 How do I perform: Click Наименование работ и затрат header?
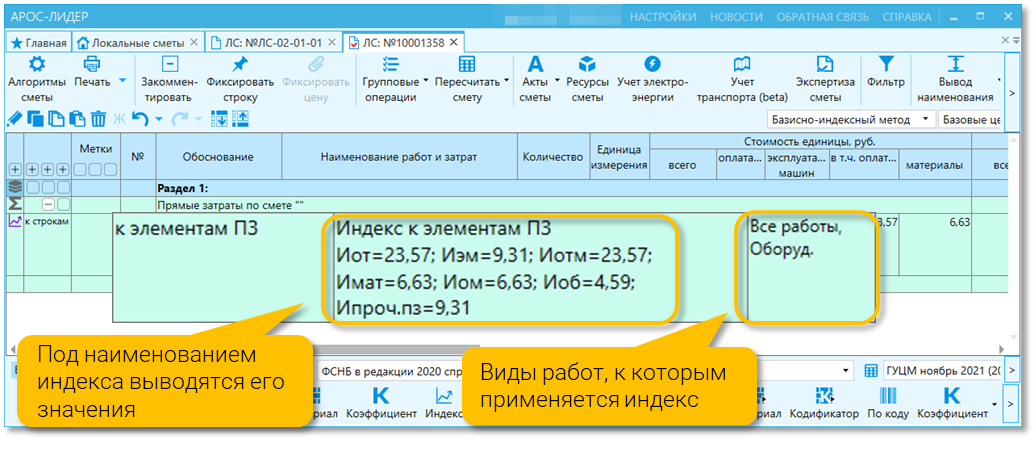click(399, 157)
